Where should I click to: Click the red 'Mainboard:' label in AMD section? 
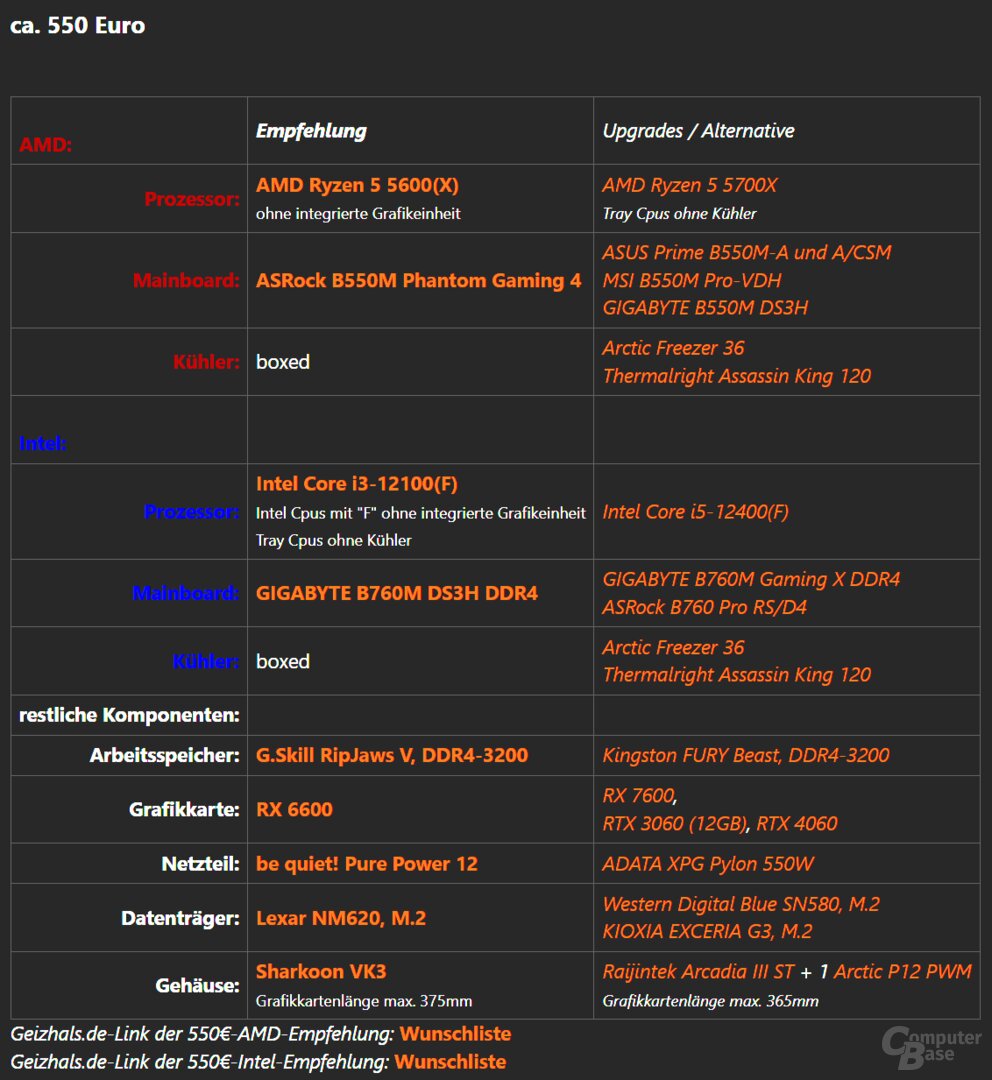(x=186, y=280)
